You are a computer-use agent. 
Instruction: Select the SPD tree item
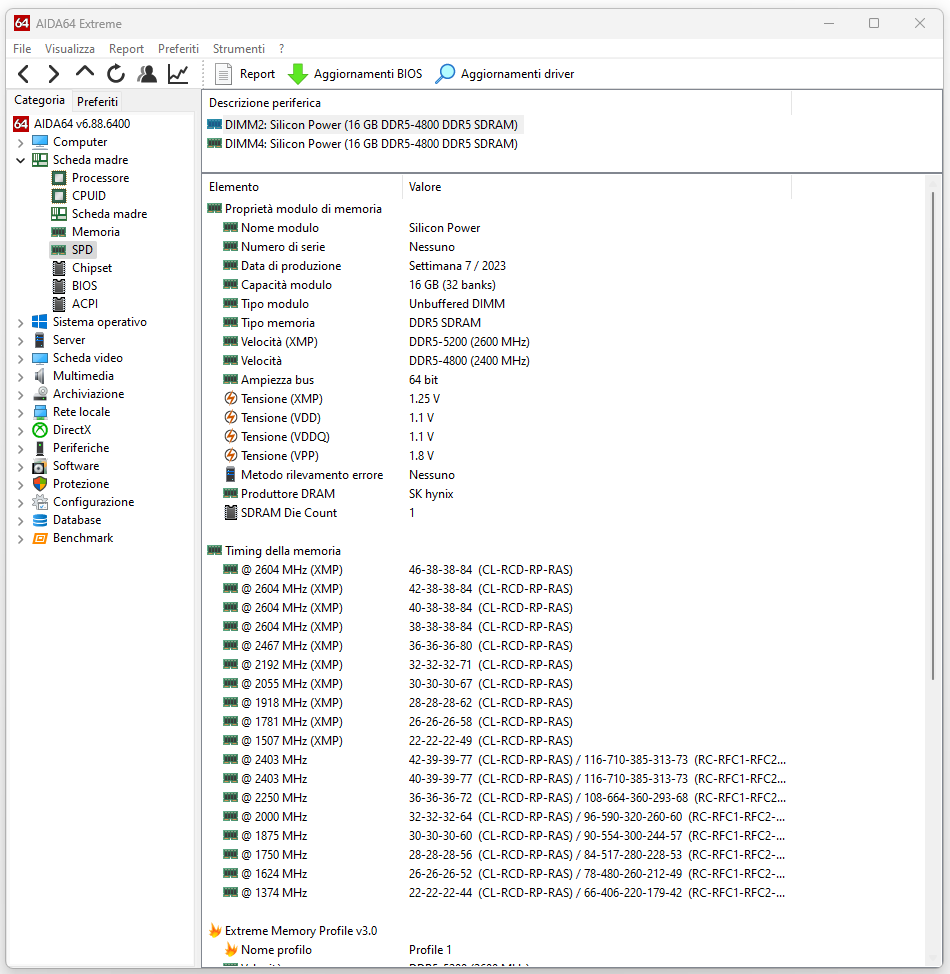tap(73, 250)
